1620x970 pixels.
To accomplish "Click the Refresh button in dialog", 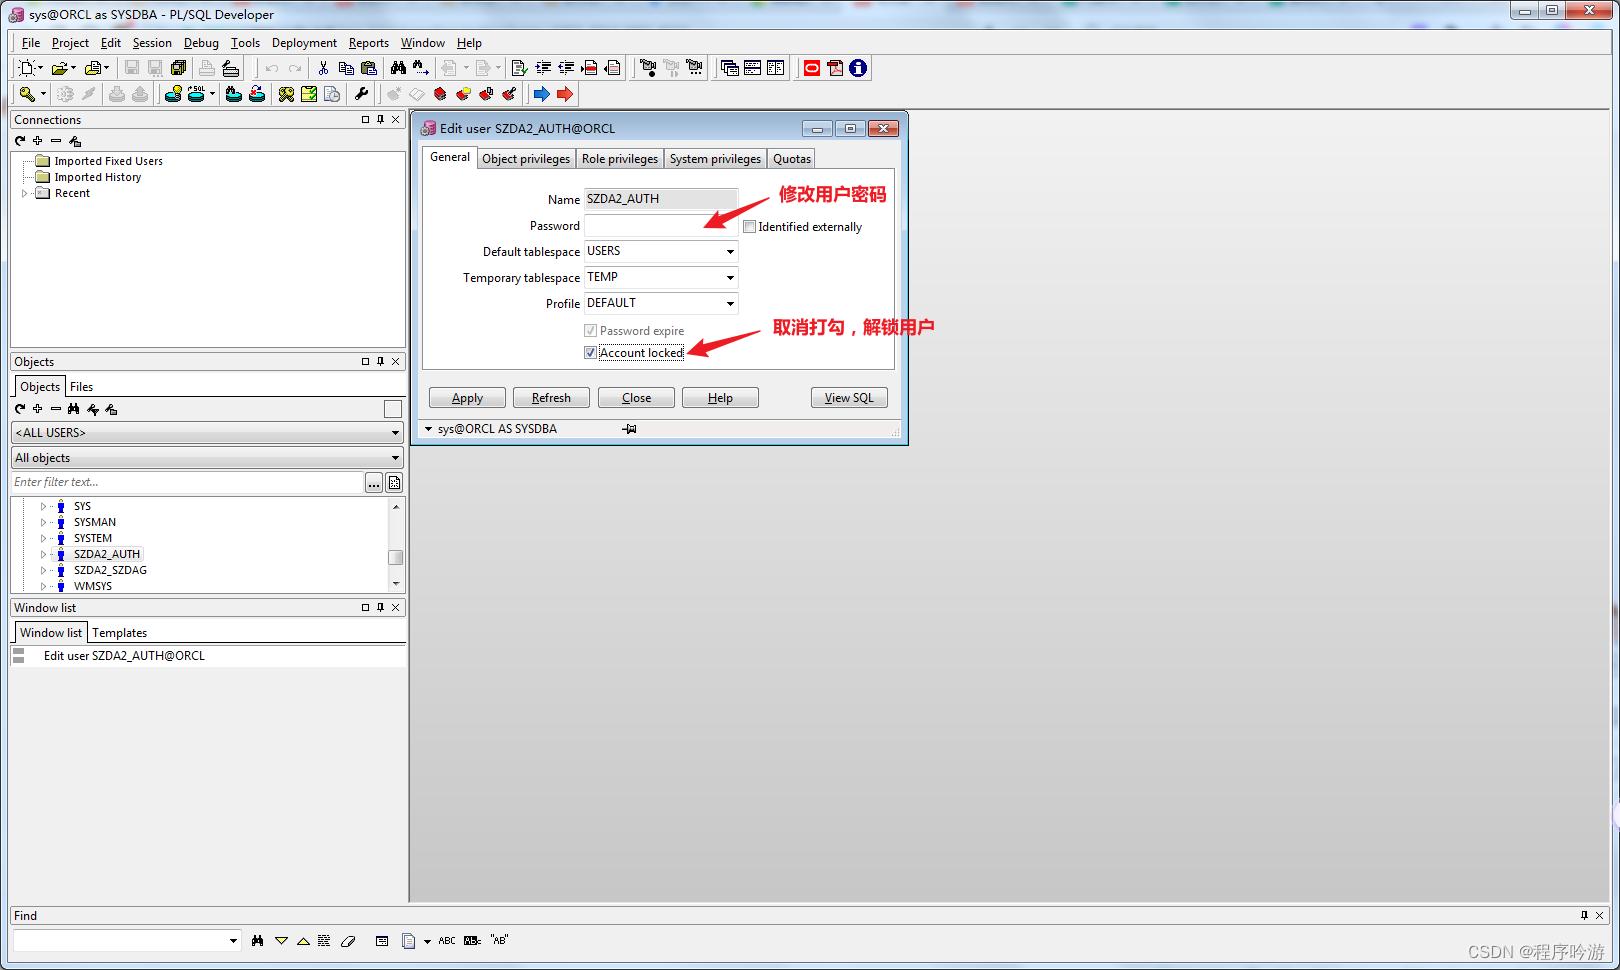I will coord(551,398).
